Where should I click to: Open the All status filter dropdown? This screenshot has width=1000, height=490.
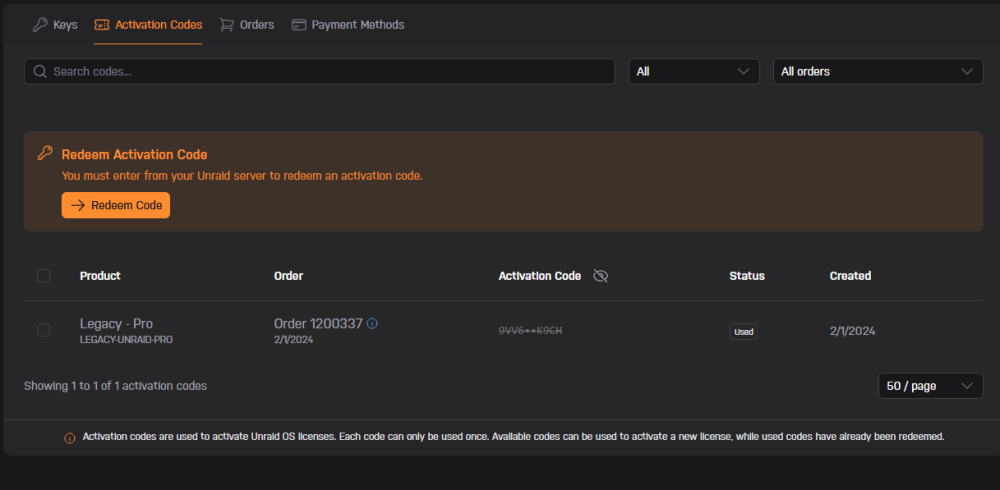tap(694, 71)
